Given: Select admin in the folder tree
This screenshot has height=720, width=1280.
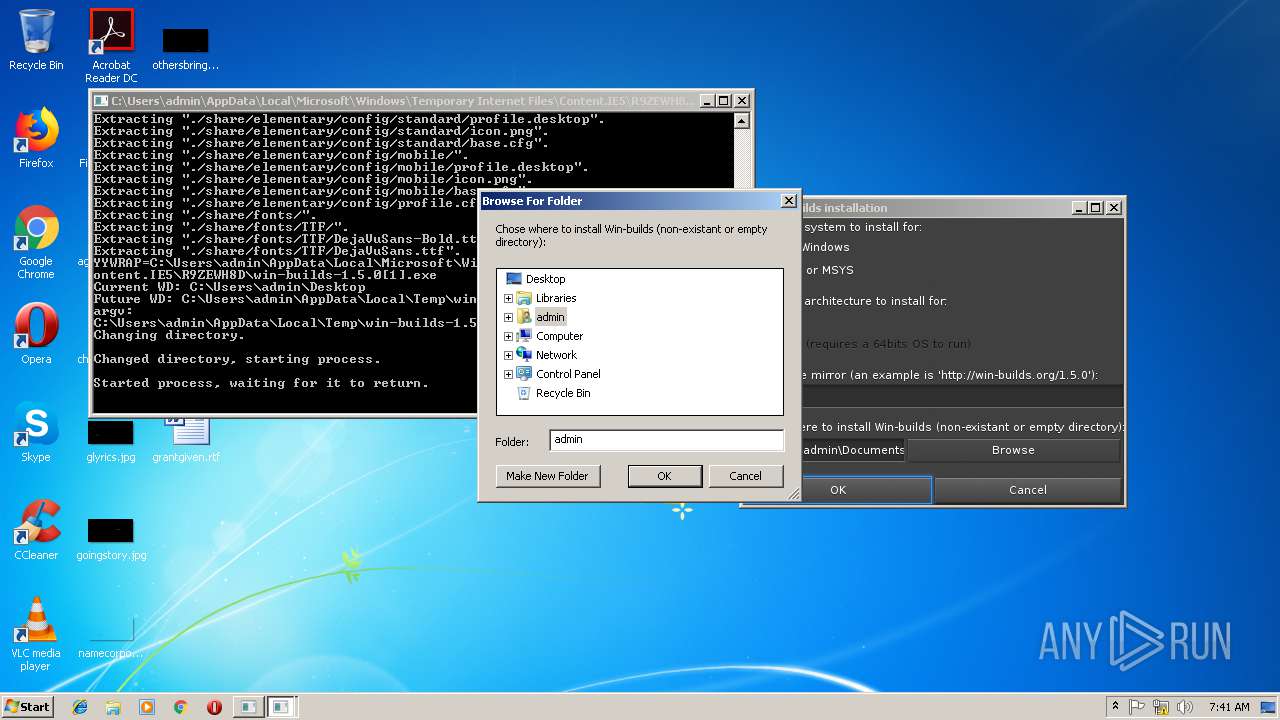Looking at the screenshot, I should point(550,317).
